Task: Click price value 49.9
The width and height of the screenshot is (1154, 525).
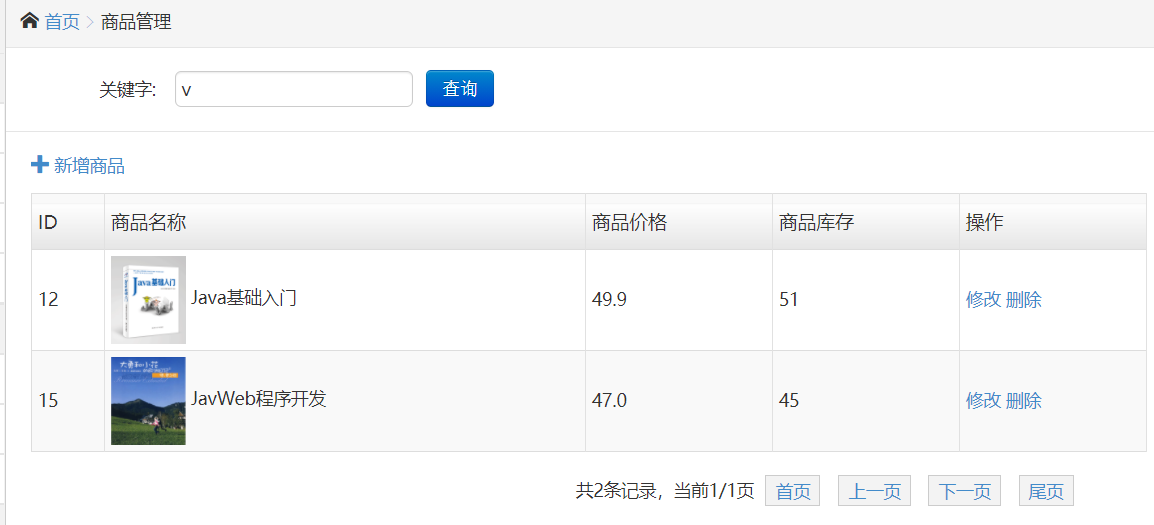Action: pyautogui.click(x=609, y=300)
